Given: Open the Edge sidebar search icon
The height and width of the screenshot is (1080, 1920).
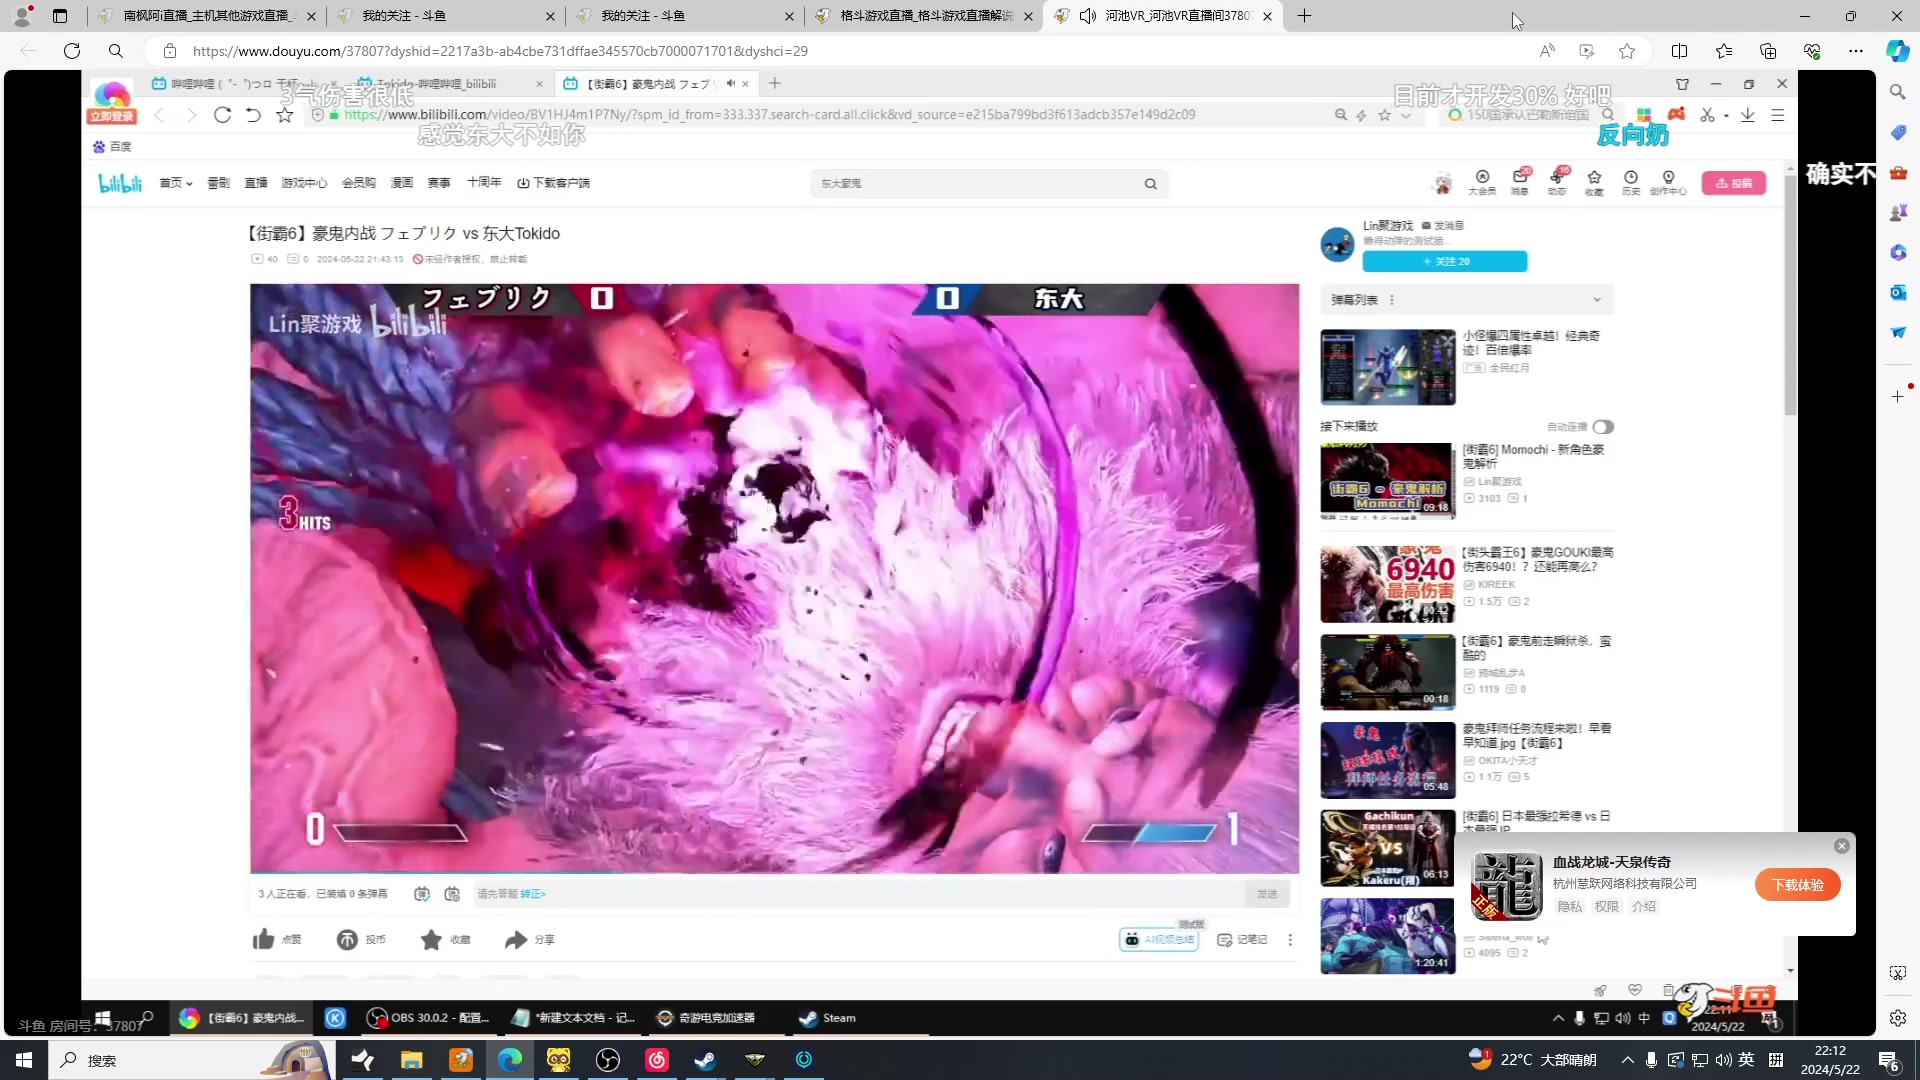Looking at the screenshot, I should (1897, 92).
